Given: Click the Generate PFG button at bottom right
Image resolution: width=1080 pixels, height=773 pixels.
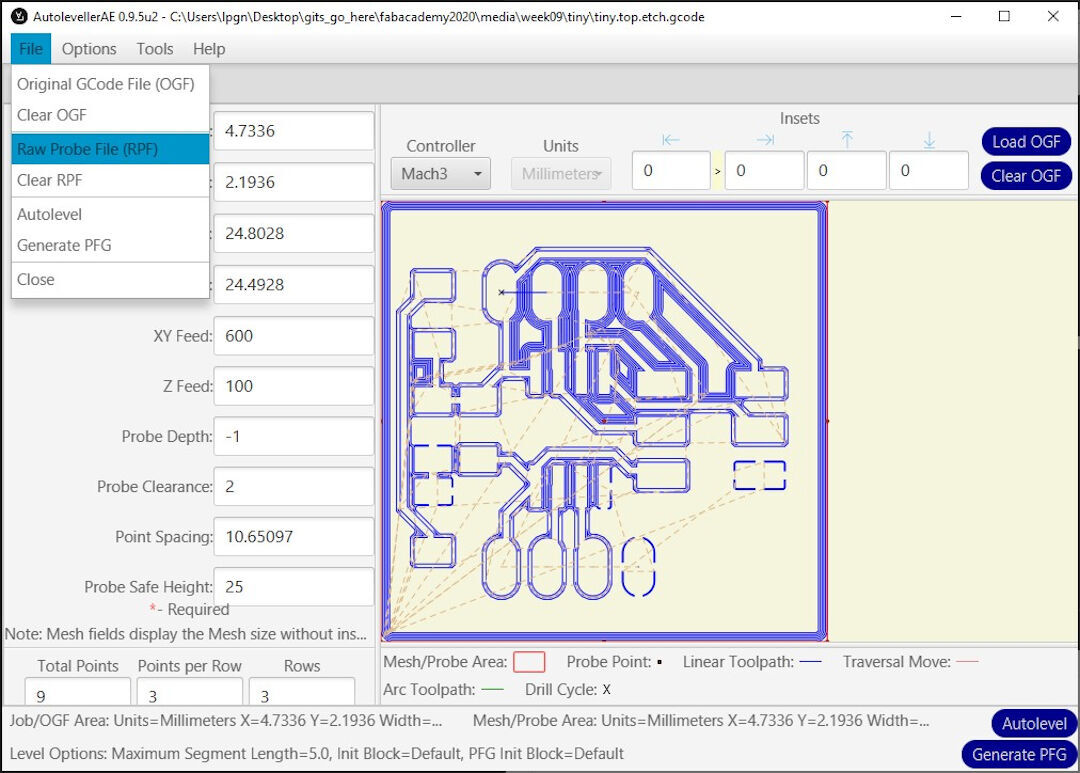Looking at the screenshot, I should tap(1019, 754).
